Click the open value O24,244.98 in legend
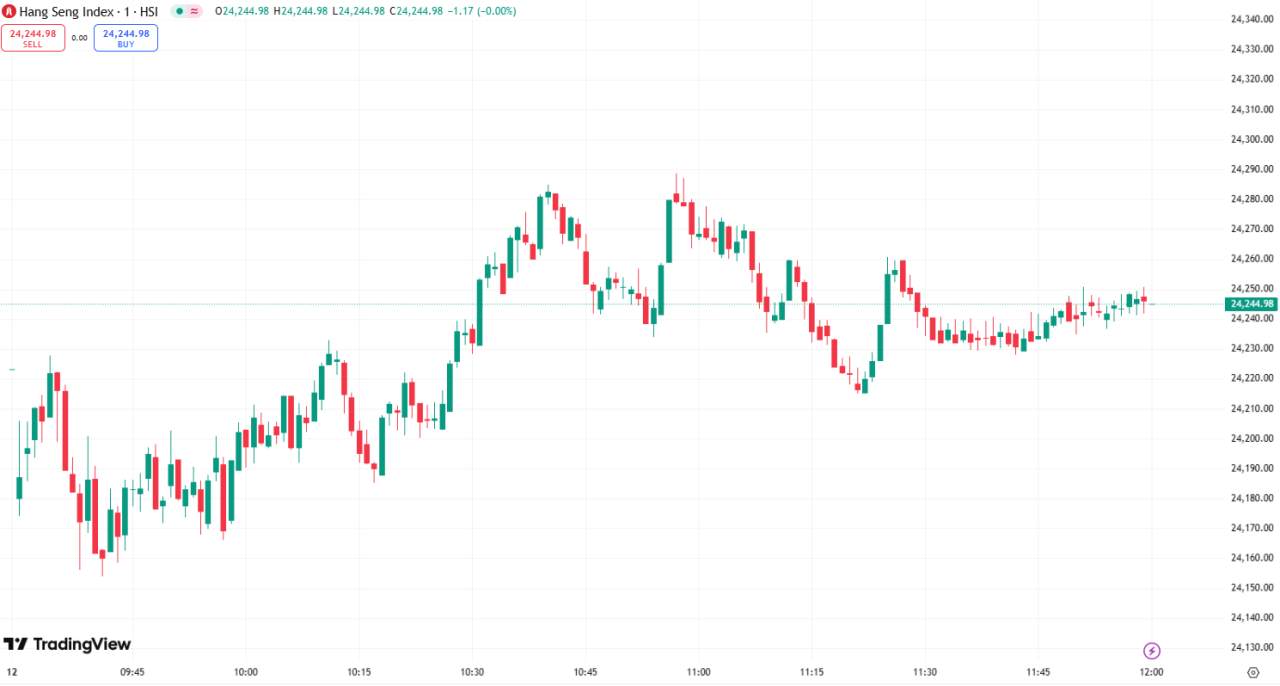The height and width of the screenshot is (686, 1280). point(243,11)
